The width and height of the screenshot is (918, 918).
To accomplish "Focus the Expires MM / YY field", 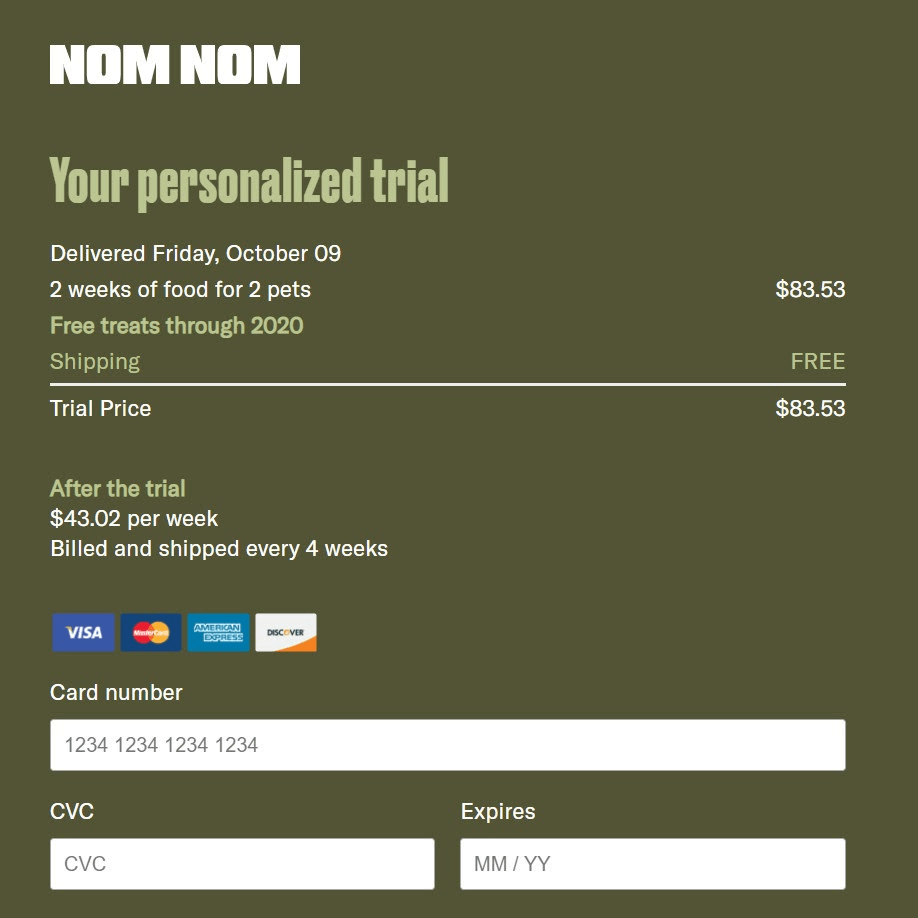I will click(652, 864).
